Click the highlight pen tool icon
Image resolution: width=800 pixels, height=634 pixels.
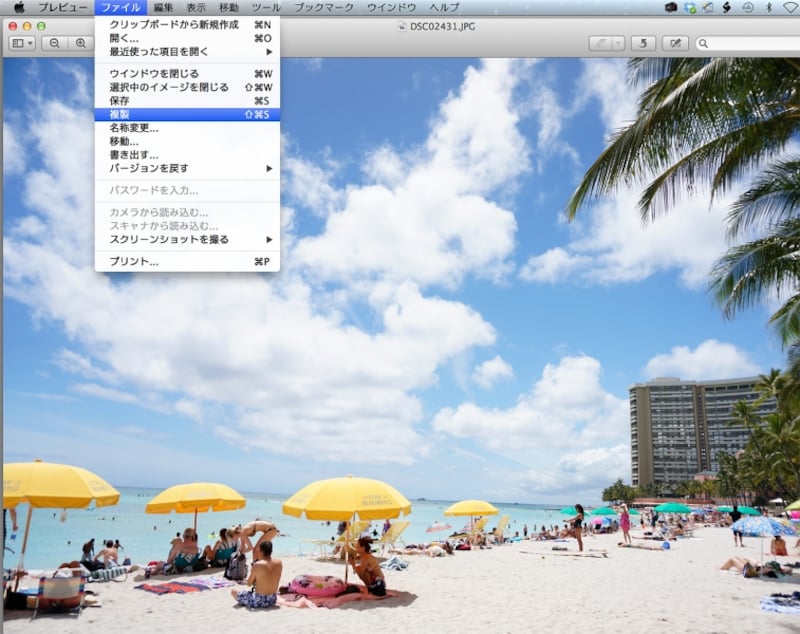tap(601, 43)
